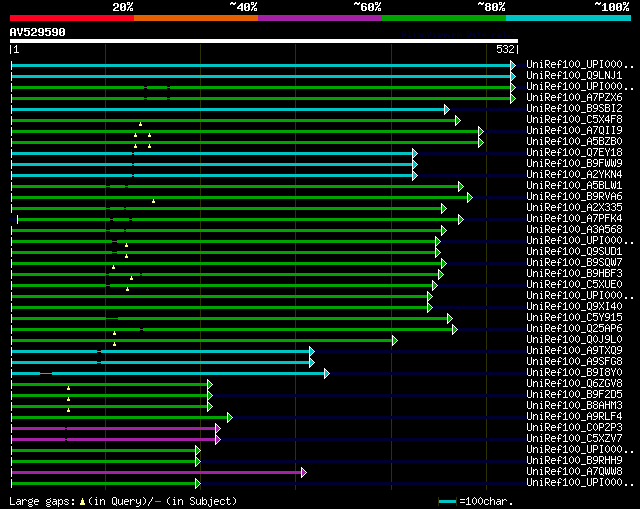Viewport: 640px width, 509px height.
Task: Select the UniRef100_A3A568 label
Action: (x=574, y=230)
